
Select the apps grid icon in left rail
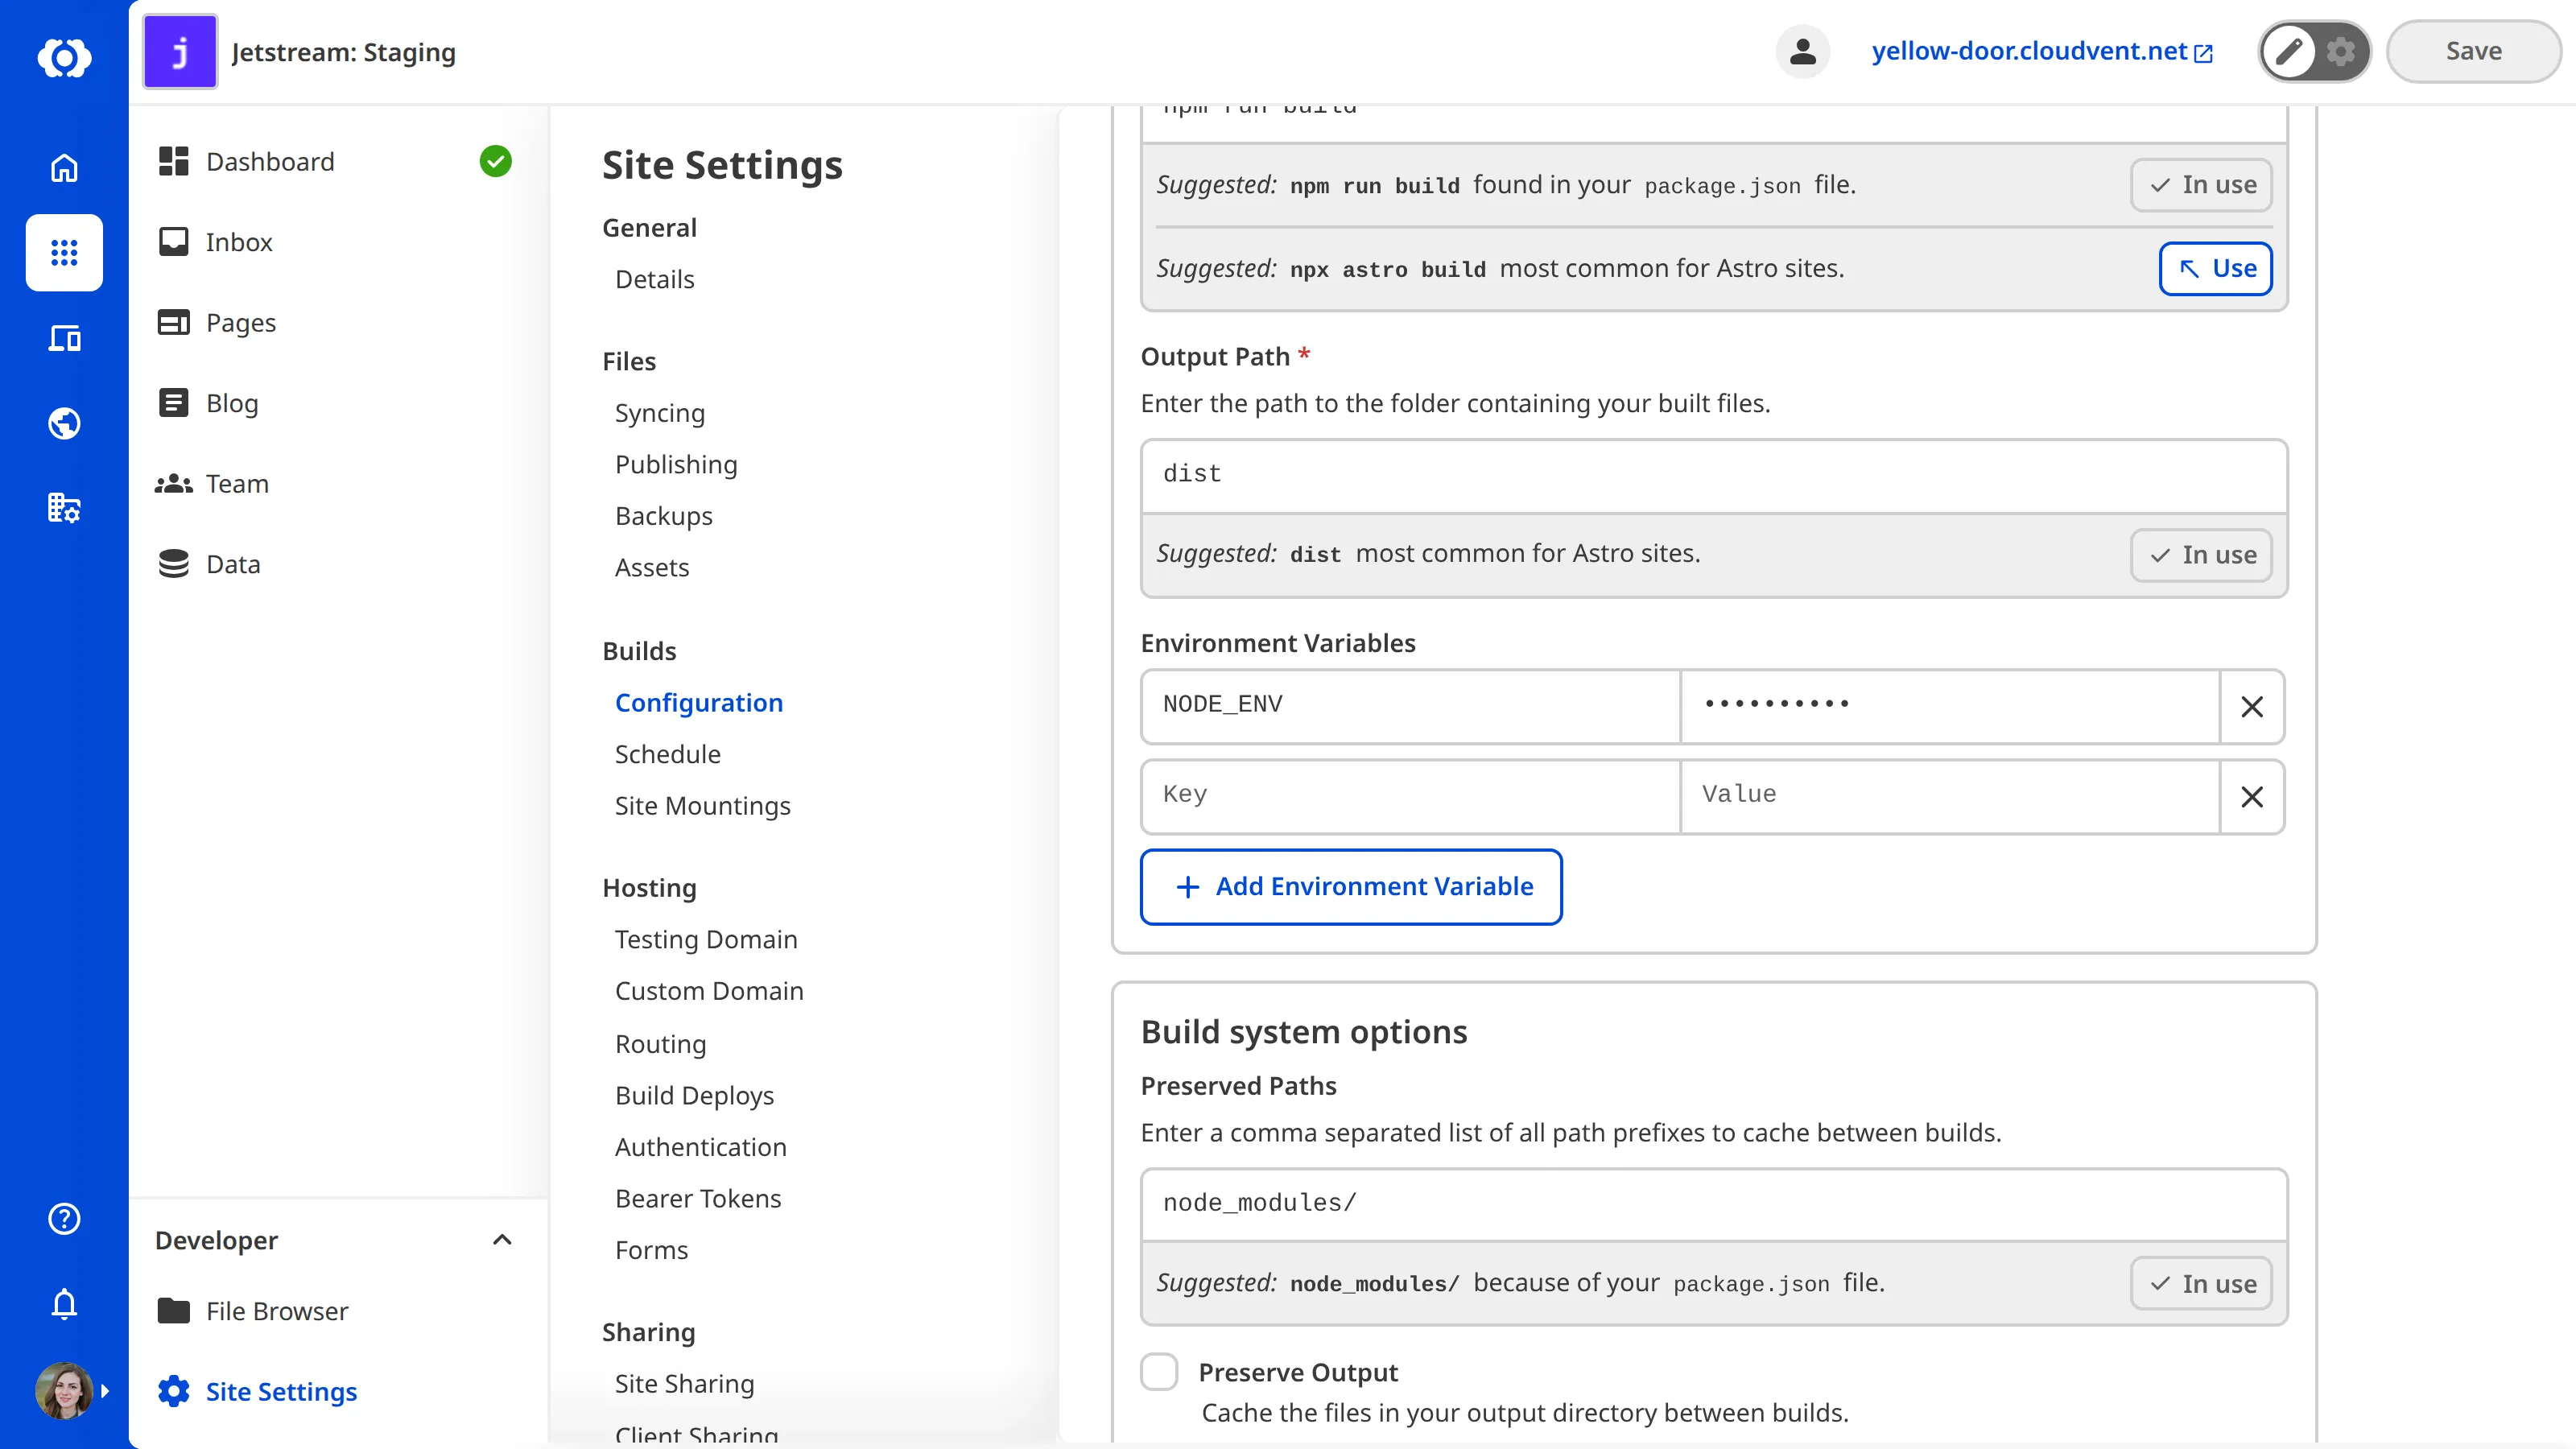(x=64, y=253)
